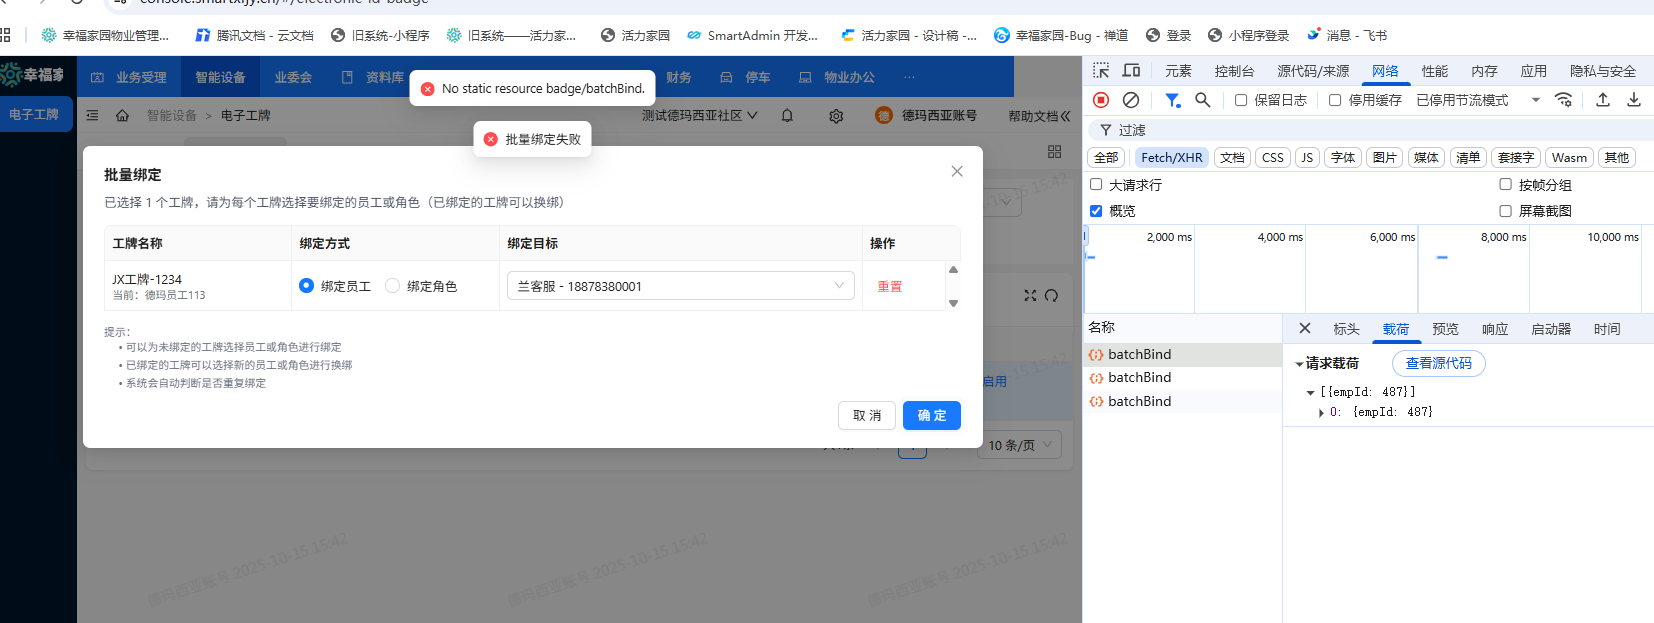Viewport: 1654px width, 623px height.
Task: Open the browser apps grid icon in bookmarks bar
Action: (x=5, y=35)
